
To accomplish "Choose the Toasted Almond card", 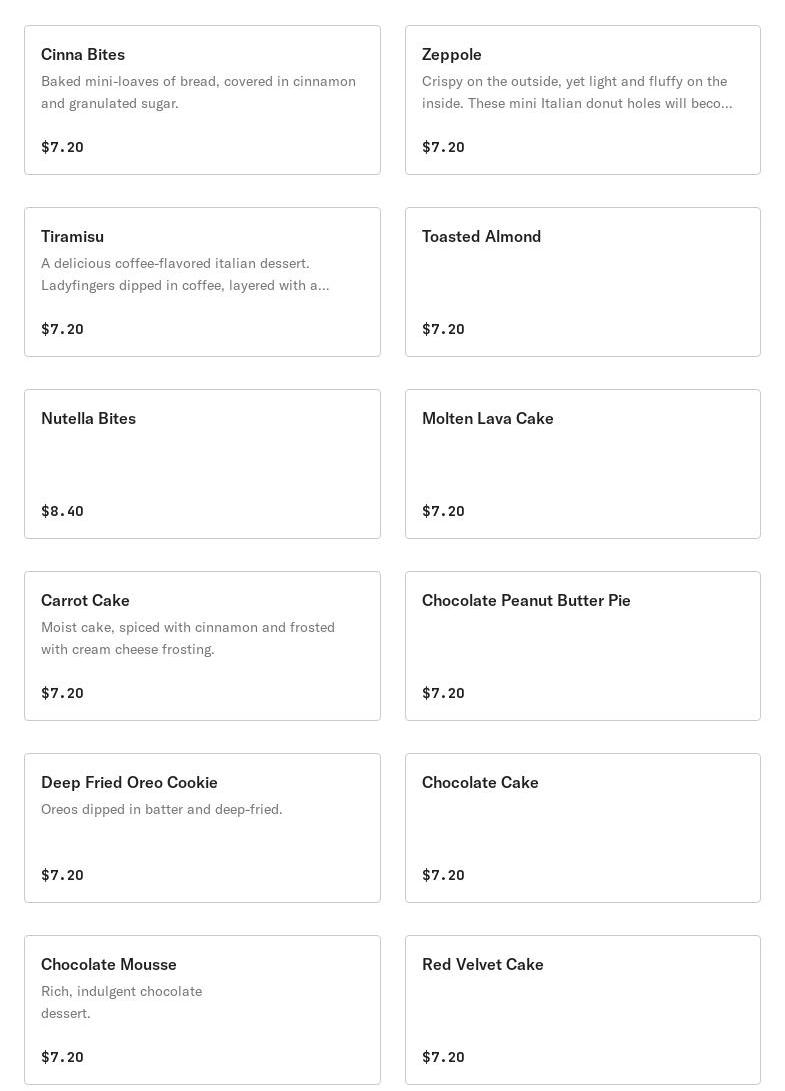I will 582,282.
